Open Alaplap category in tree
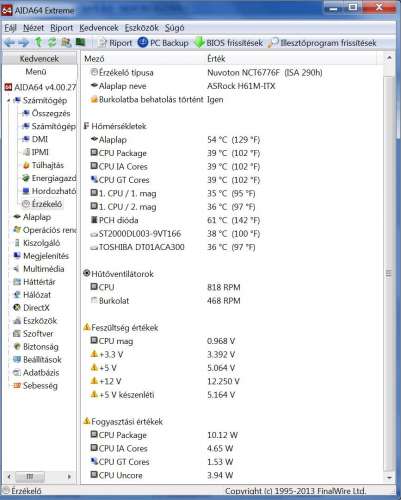The image size is (401, 500). (32, 217)
